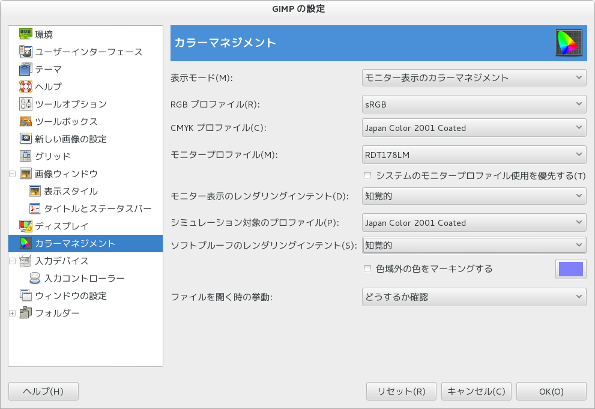Select ユーザーインターフェース in the settings tree
The width and height of the screenshot is (595, 409).
[x=89, y=52]
